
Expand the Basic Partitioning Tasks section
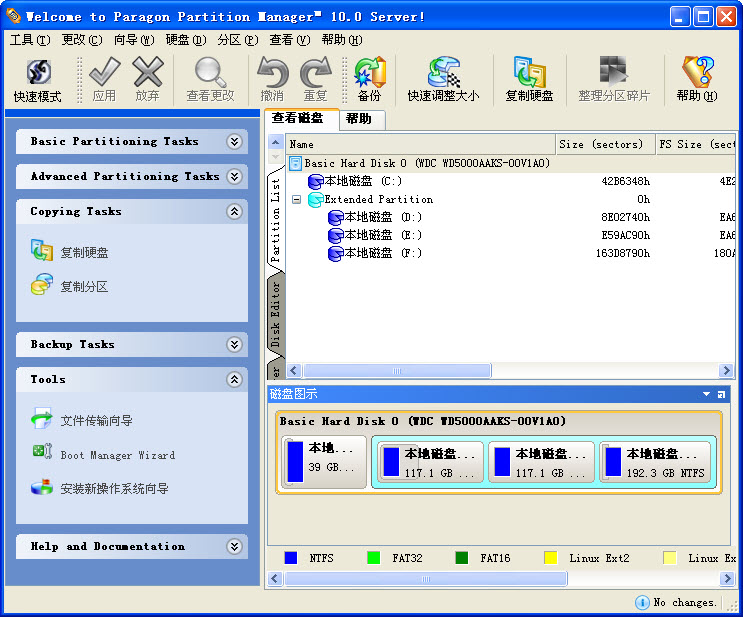(234, 142)
